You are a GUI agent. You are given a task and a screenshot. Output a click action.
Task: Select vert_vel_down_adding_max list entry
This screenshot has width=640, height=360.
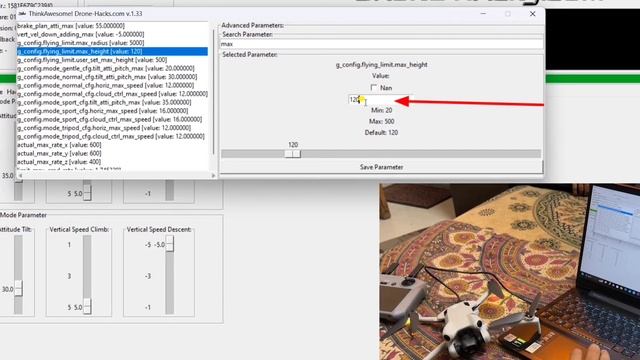80,34
